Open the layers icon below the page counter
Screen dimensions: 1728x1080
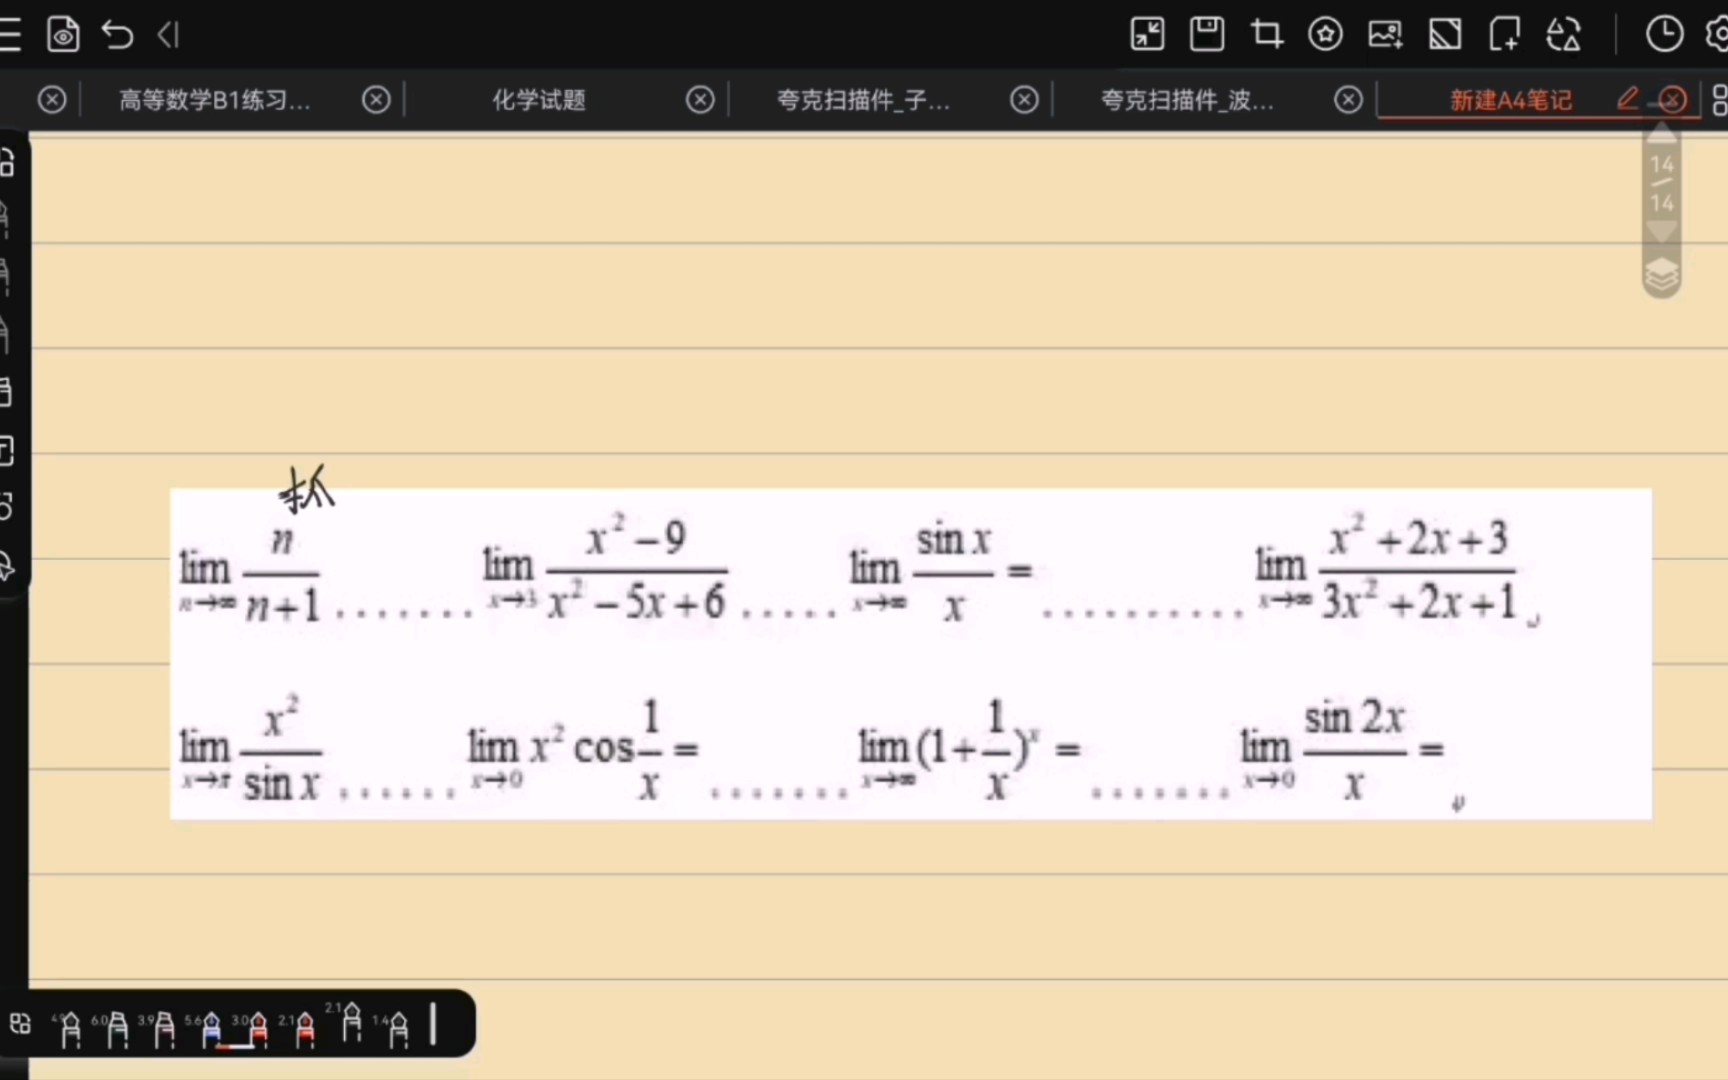1662,274
